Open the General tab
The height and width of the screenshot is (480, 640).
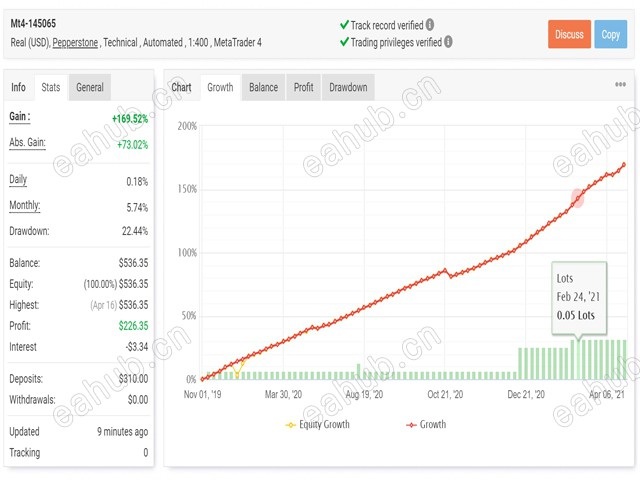click(x=89, y=87)
